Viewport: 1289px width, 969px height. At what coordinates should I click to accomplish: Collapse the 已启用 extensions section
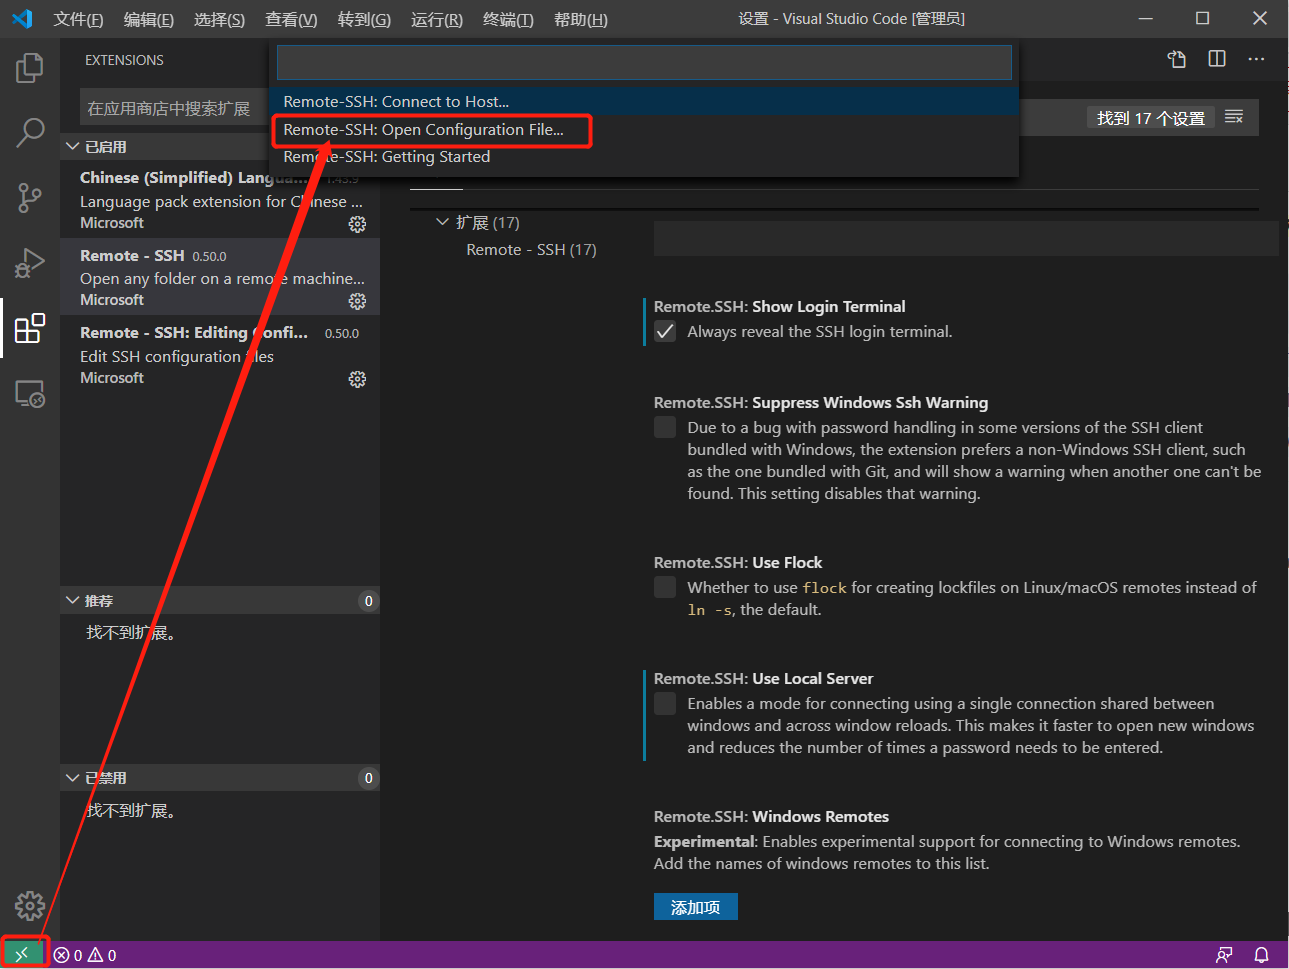pyautogui.click(x=73, y=147)
